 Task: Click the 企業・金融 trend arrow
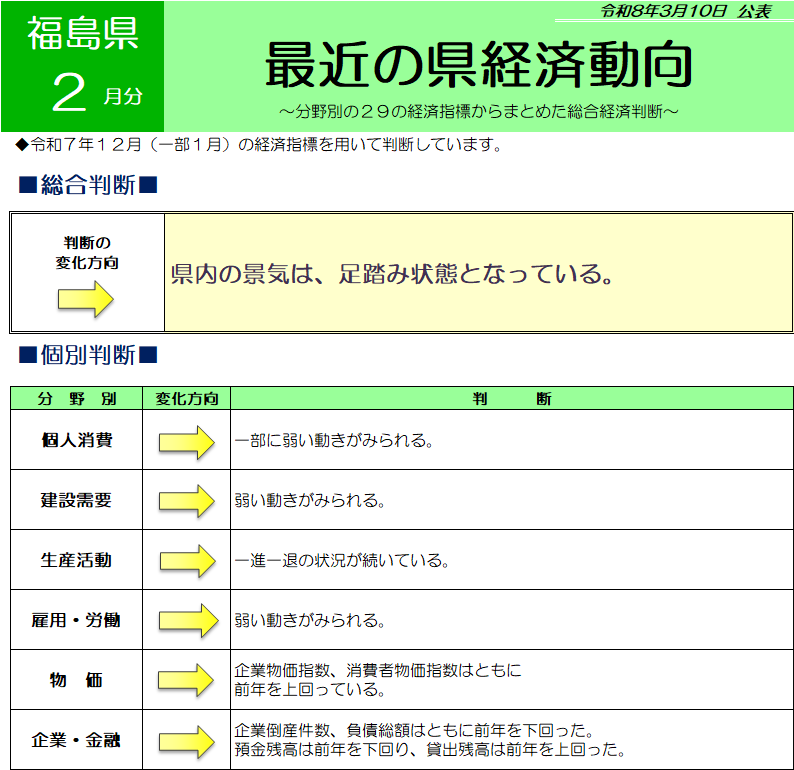pyautogui.click(x=187, y=740)
